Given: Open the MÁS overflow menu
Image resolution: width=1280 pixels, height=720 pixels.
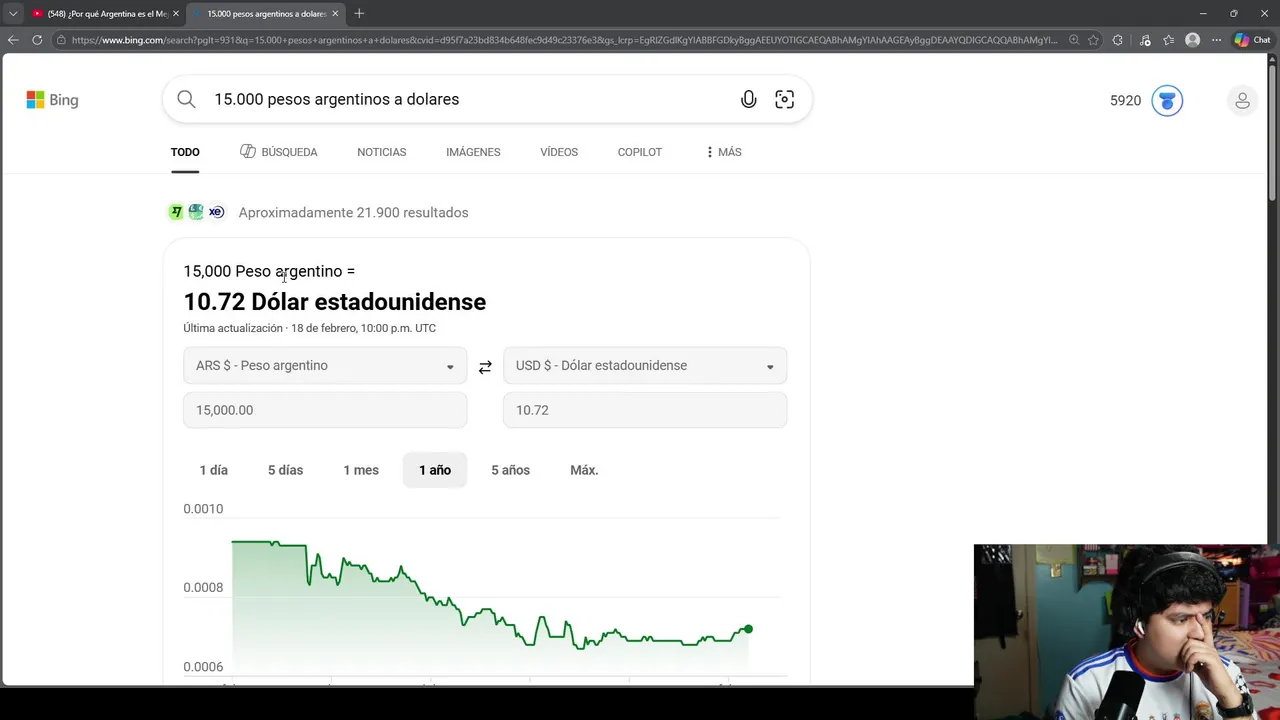Looking at the screenshot, I should point(723,152).
